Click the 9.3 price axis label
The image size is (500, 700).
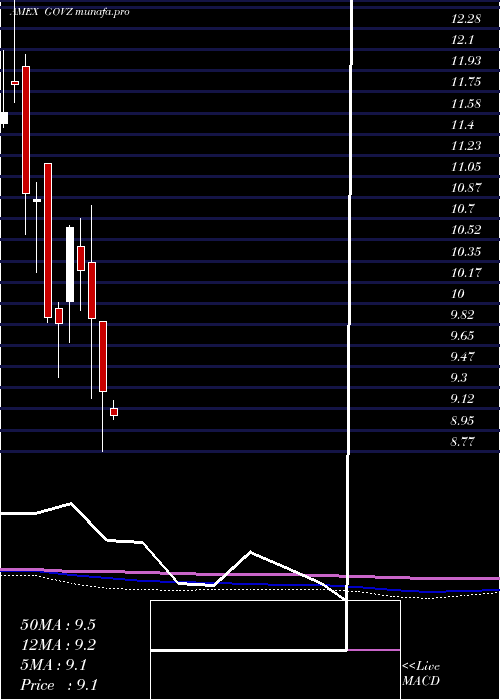(459, 378)
